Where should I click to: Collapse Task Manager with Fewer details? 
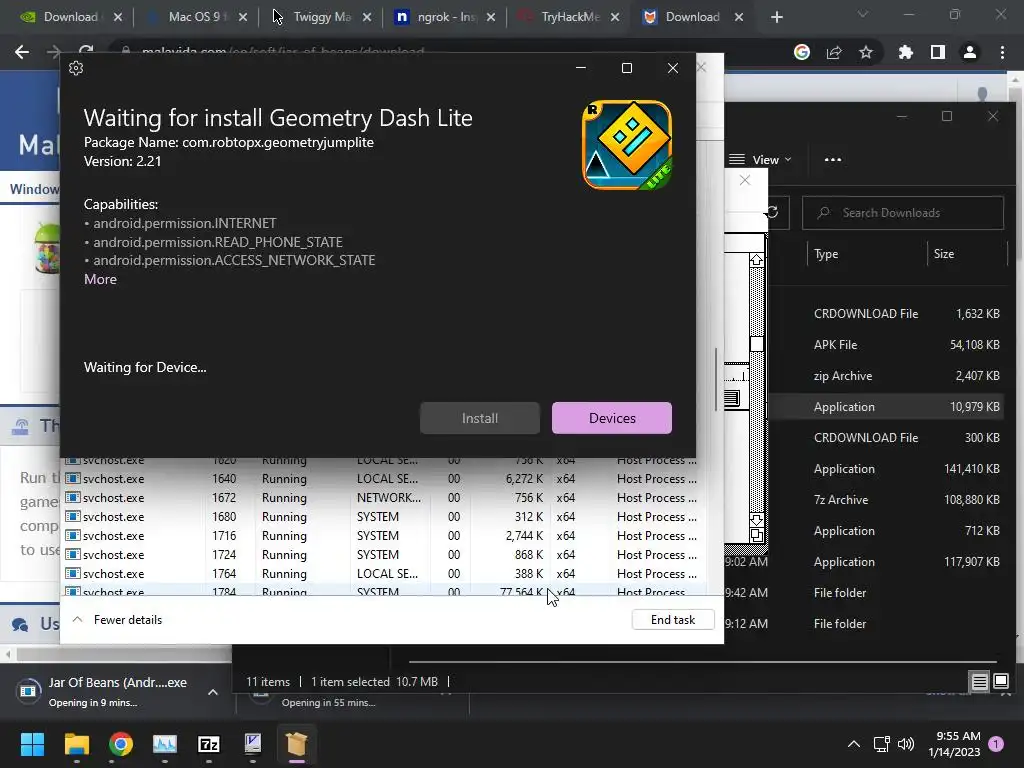[118, 620]
